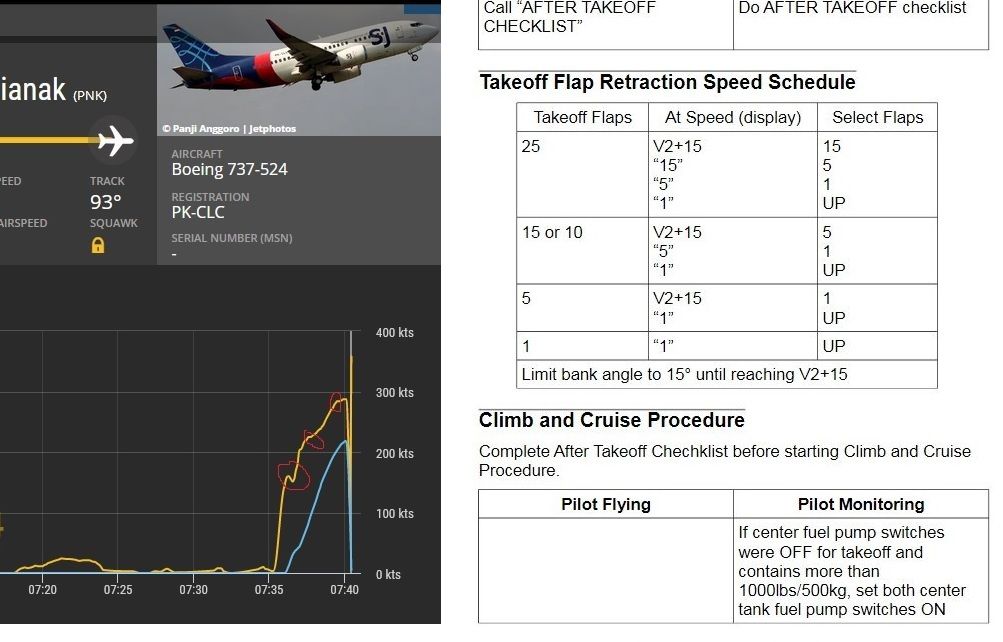Click the largest red circle annotation on graph
The width and height of the screenshot is (1003, 642).
(294, 476)
